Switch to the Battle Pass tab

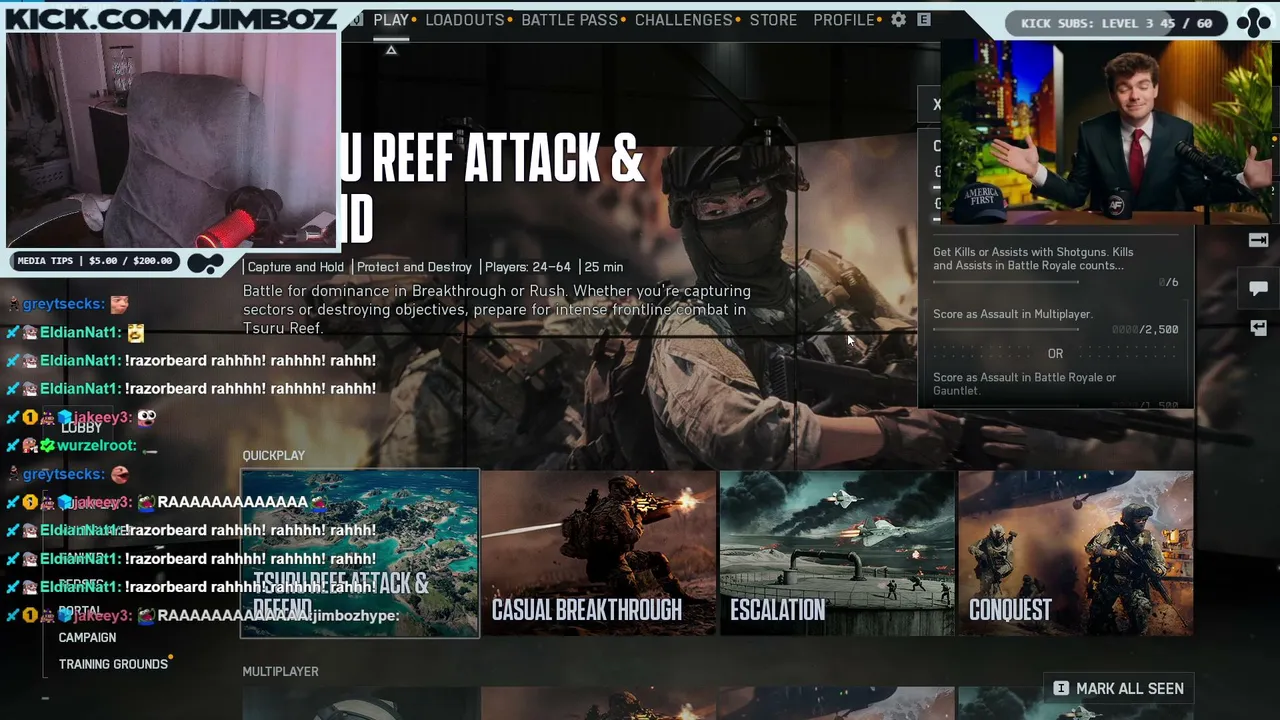pyautogui.click(x=570, y=20)
